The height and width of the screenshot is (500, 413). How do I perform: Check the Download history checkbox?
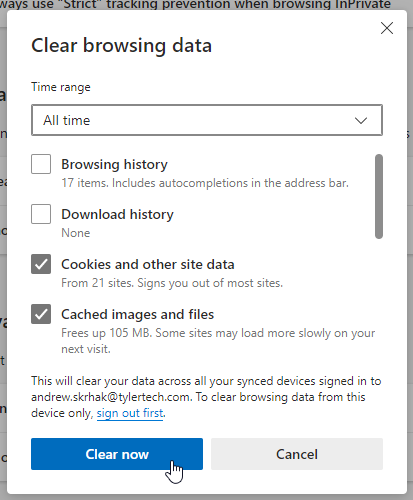[x=41, y=214]
